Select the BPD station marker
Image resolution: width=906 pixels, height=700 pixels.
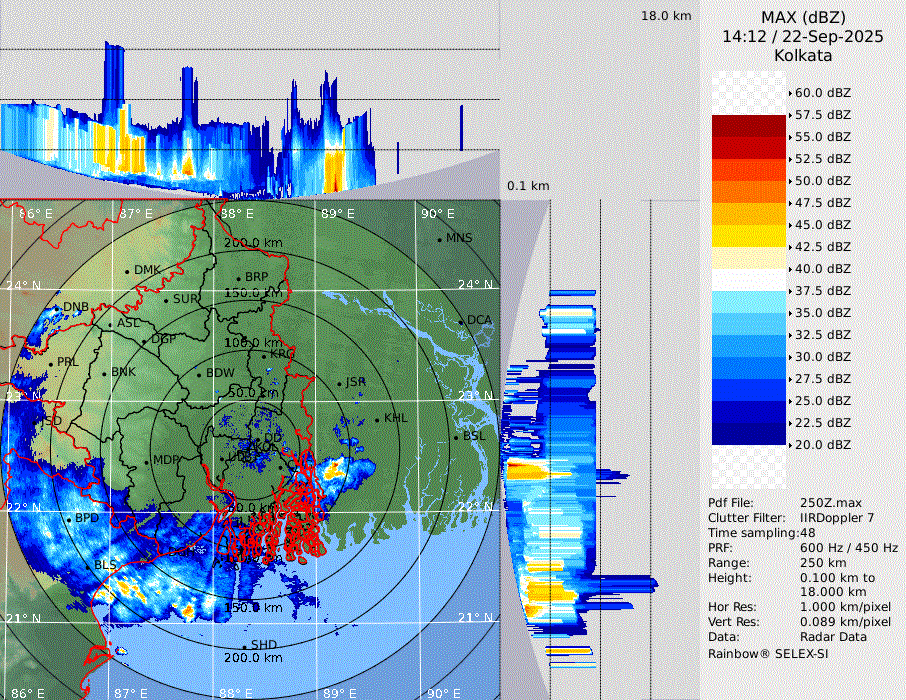click(69, 519)
